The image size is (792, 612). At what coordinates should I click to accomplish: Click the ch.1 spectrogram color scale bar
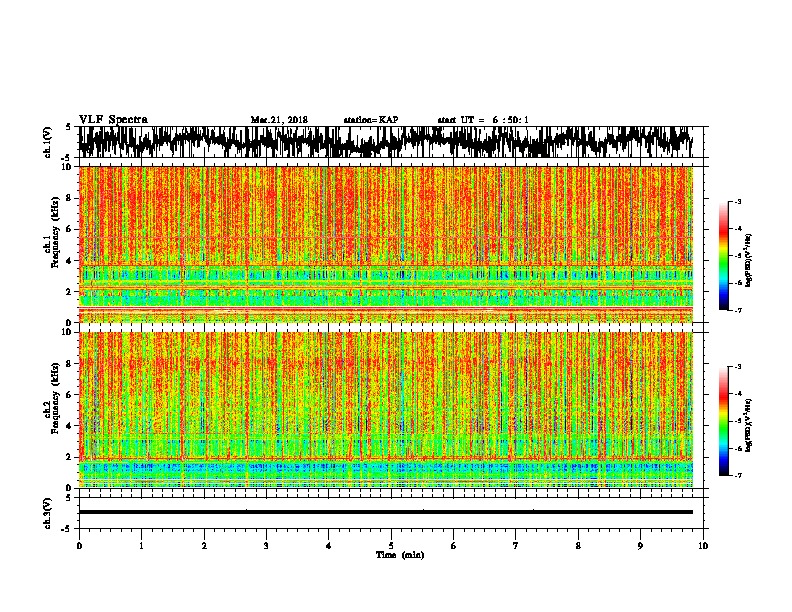click(724, 256)
